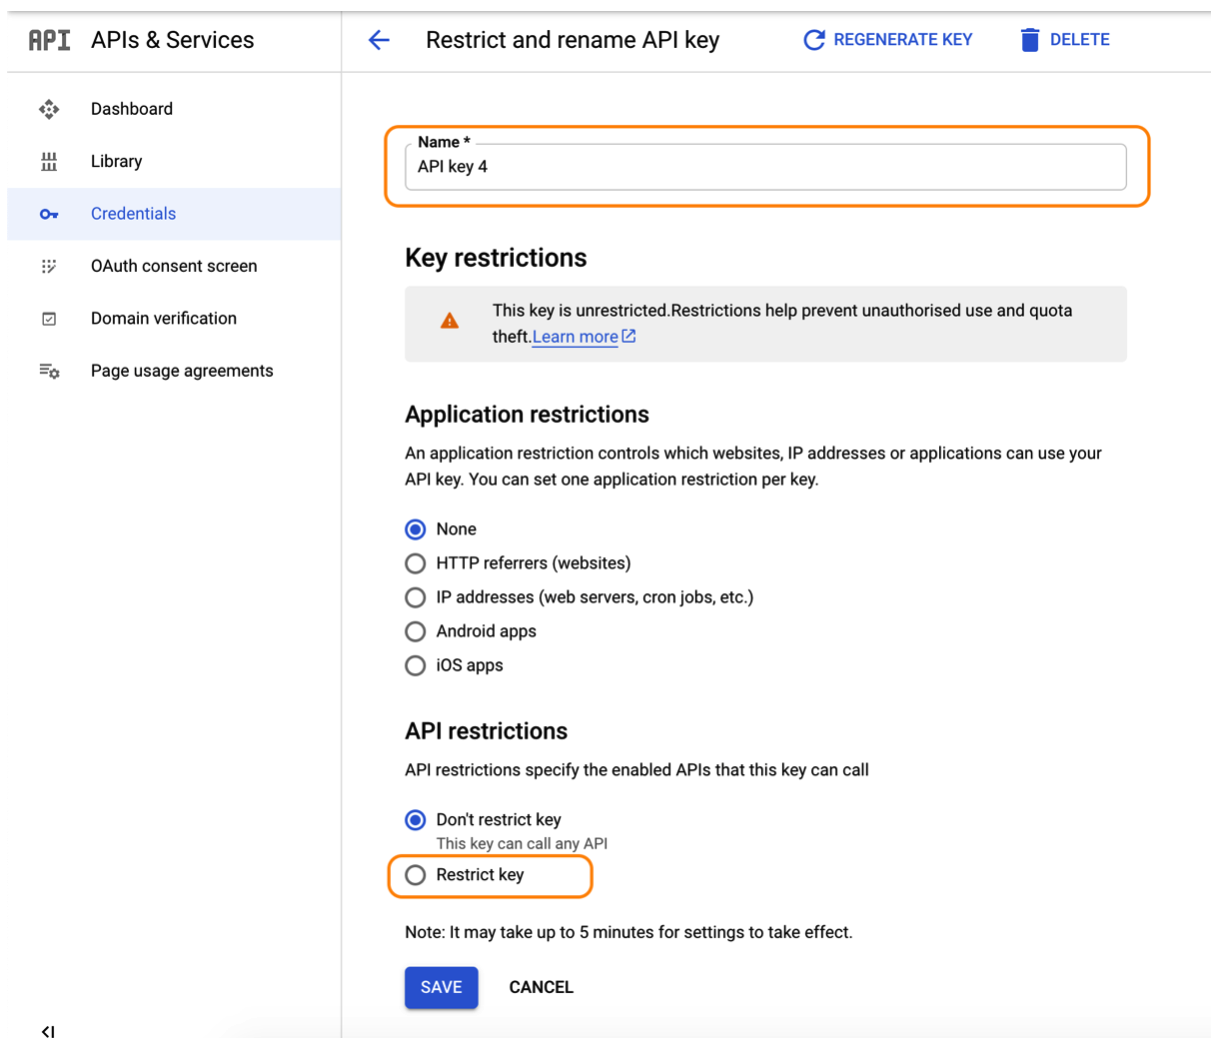Screen dimensions: 1218x1038
Task: Select the Credentials key icon
Action: click(x=49, y=214)
